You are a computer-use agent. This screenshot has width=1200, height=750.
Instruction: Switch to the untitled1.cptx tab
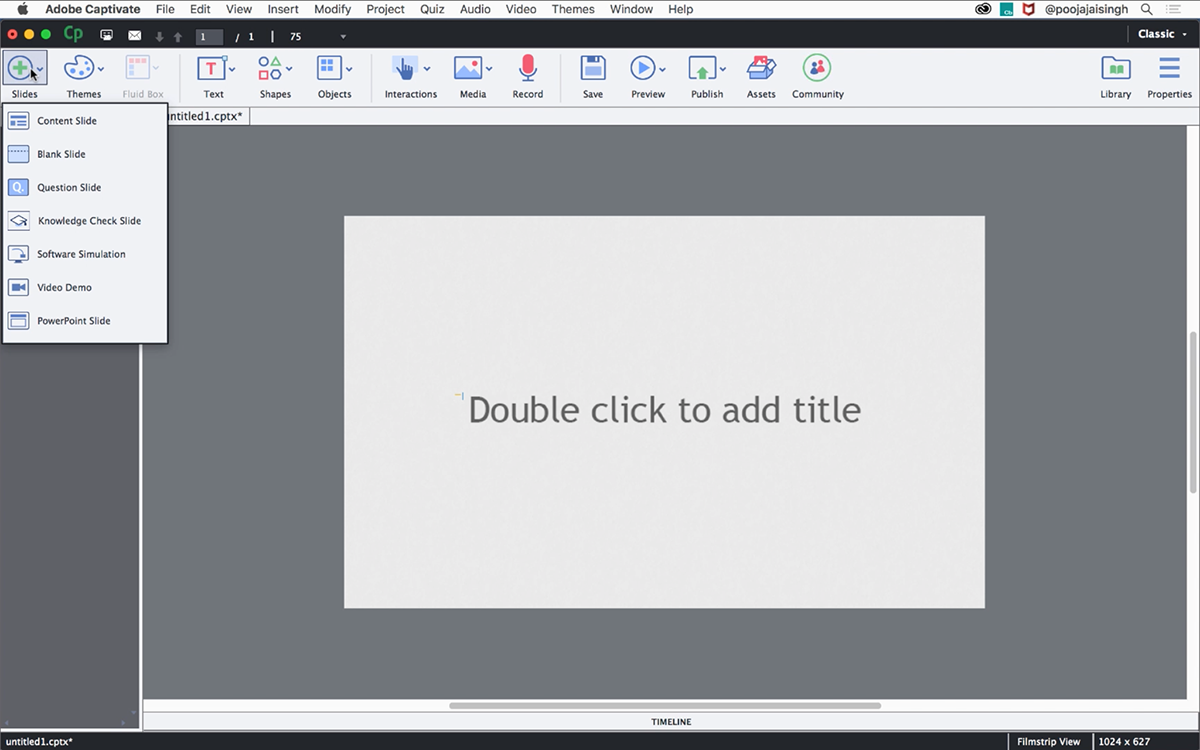[x=207, y=115]
